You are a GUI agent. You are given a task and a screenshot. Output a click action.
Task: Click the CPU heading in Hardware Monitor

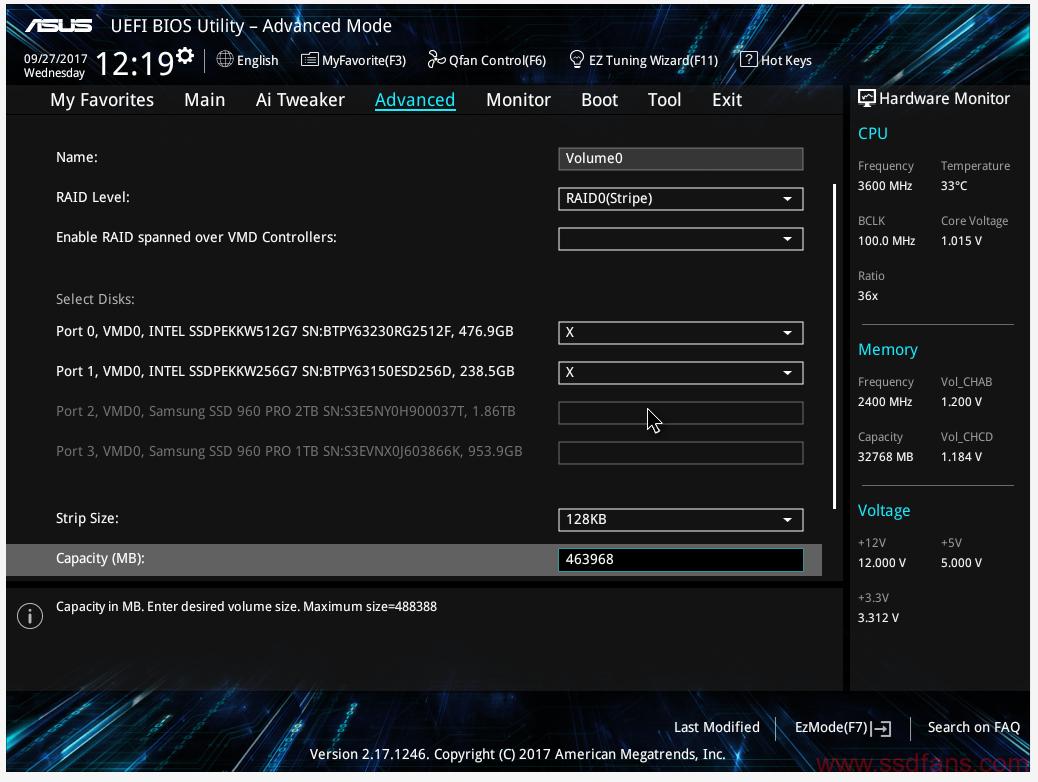coord(873,134)
